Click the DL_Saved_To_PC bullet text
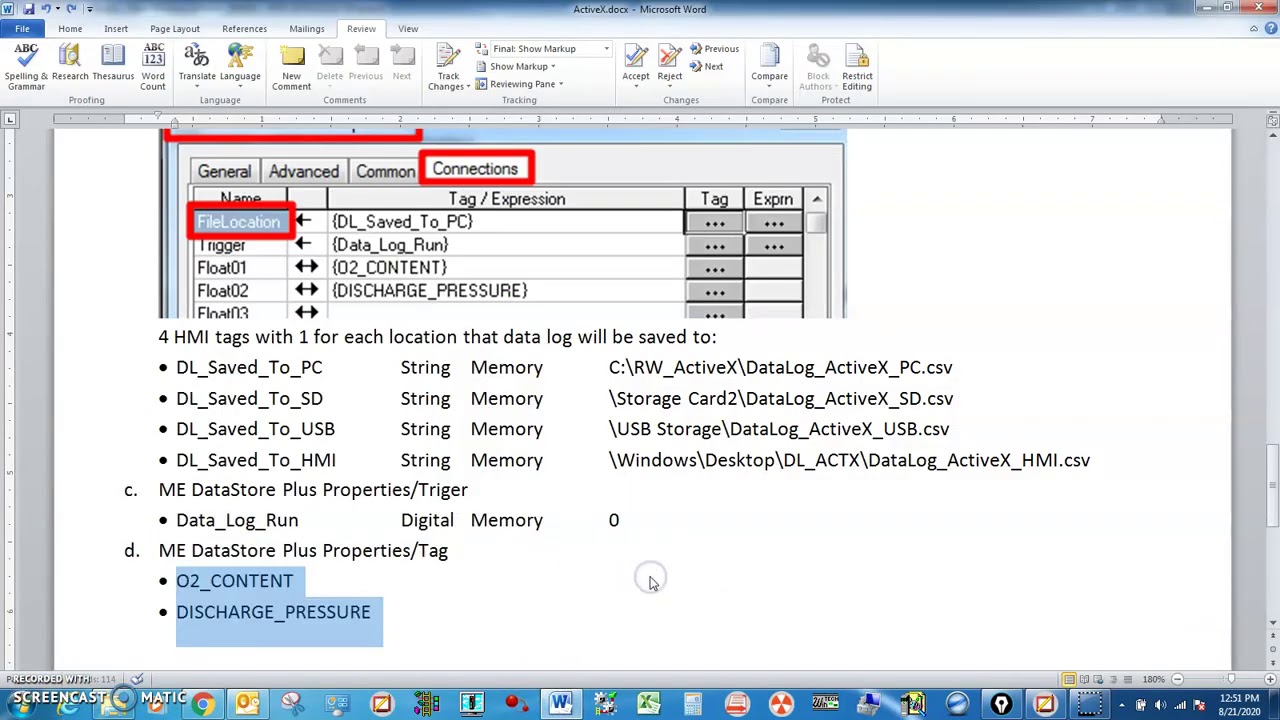The image size is (1280, 720). click(249, 368)
